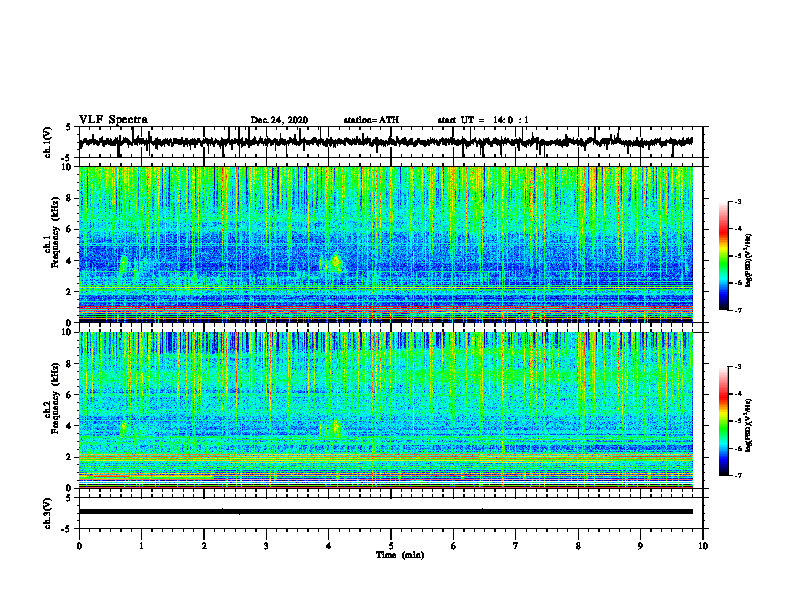Screen dimensions: 792x612
Task: Click the "5" tick on the Time axis
Action: (x=391, y=546)
